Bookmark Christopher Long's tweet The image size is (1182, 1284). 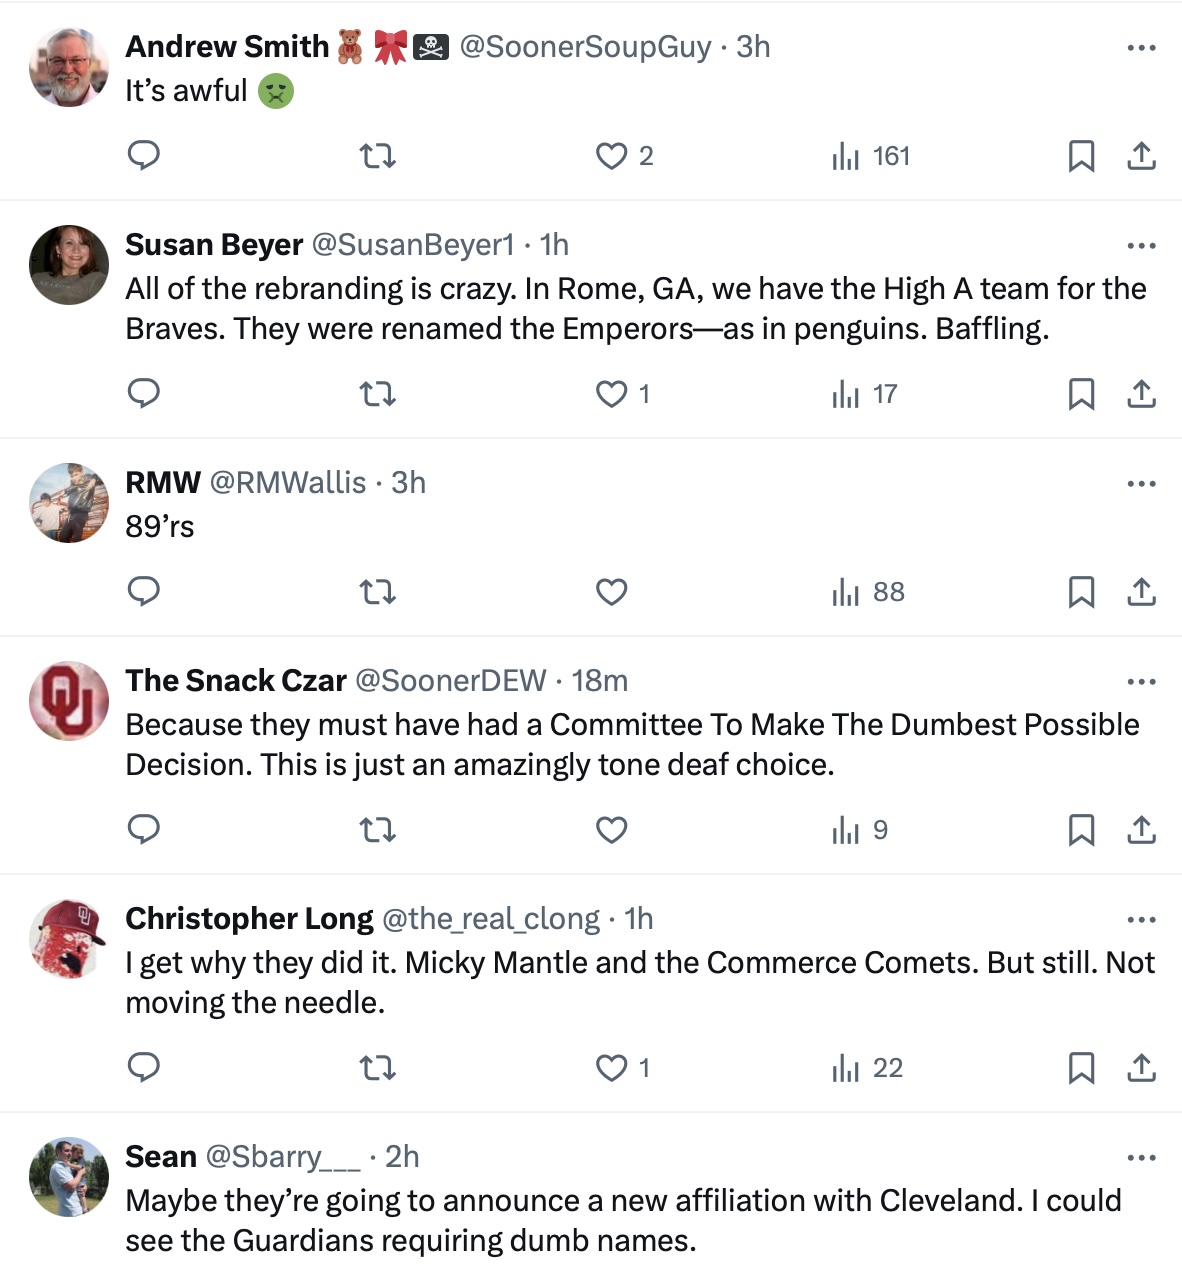click(x=1081, y=1068)
